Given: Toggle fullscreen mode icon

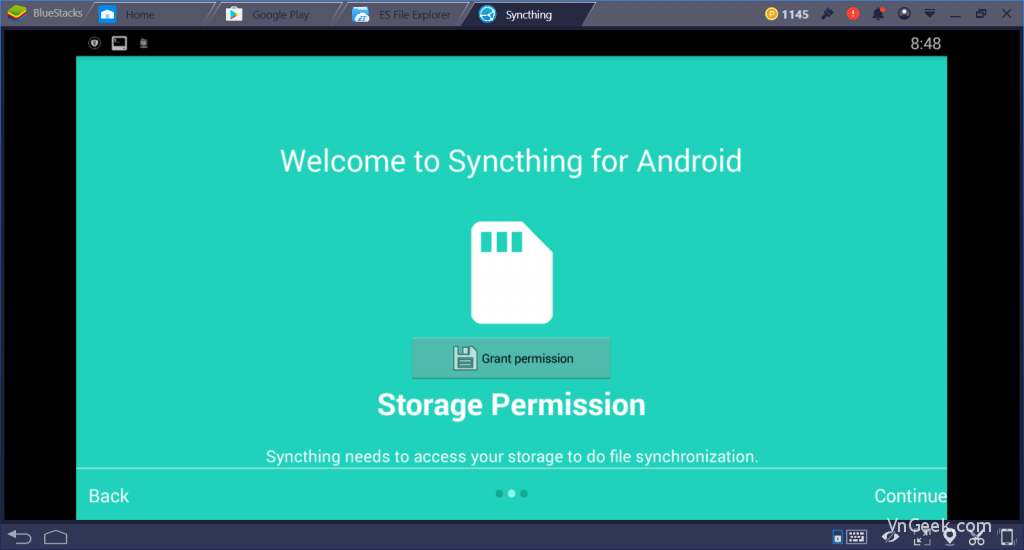Looking at the screenshot, I should coord(921,538).
